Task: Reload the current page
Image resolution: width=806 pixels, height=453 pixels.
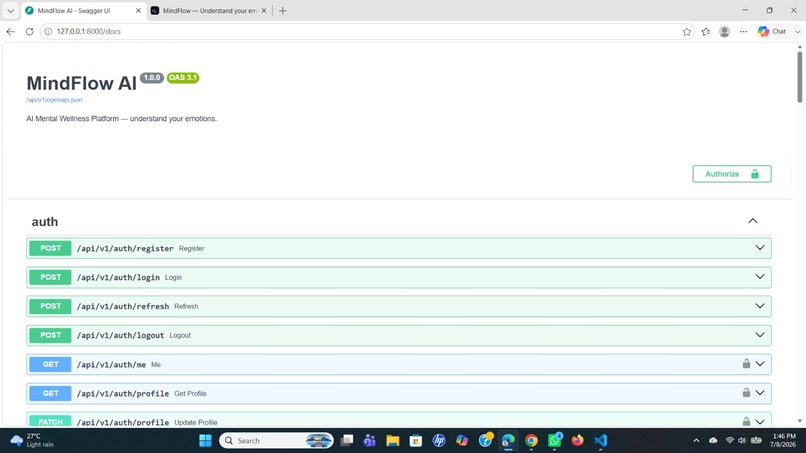Action: [x=29, y=31]
